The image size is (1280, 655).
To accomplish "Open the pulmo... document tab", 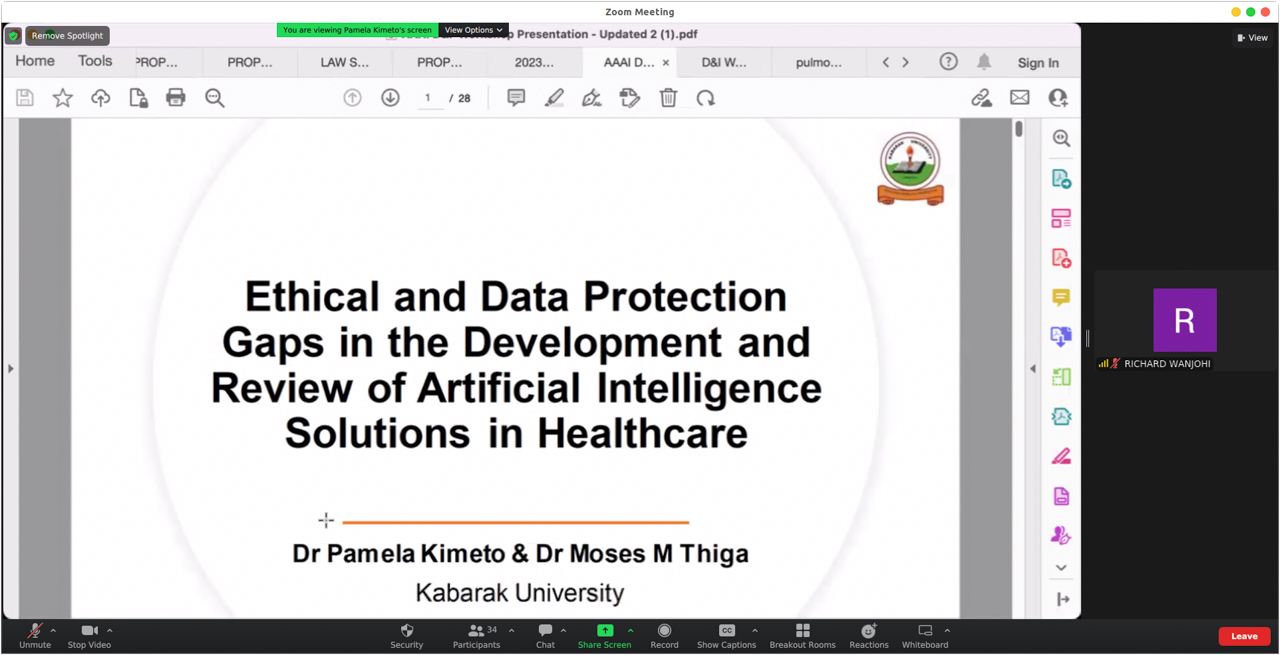I will pos(819,62).
